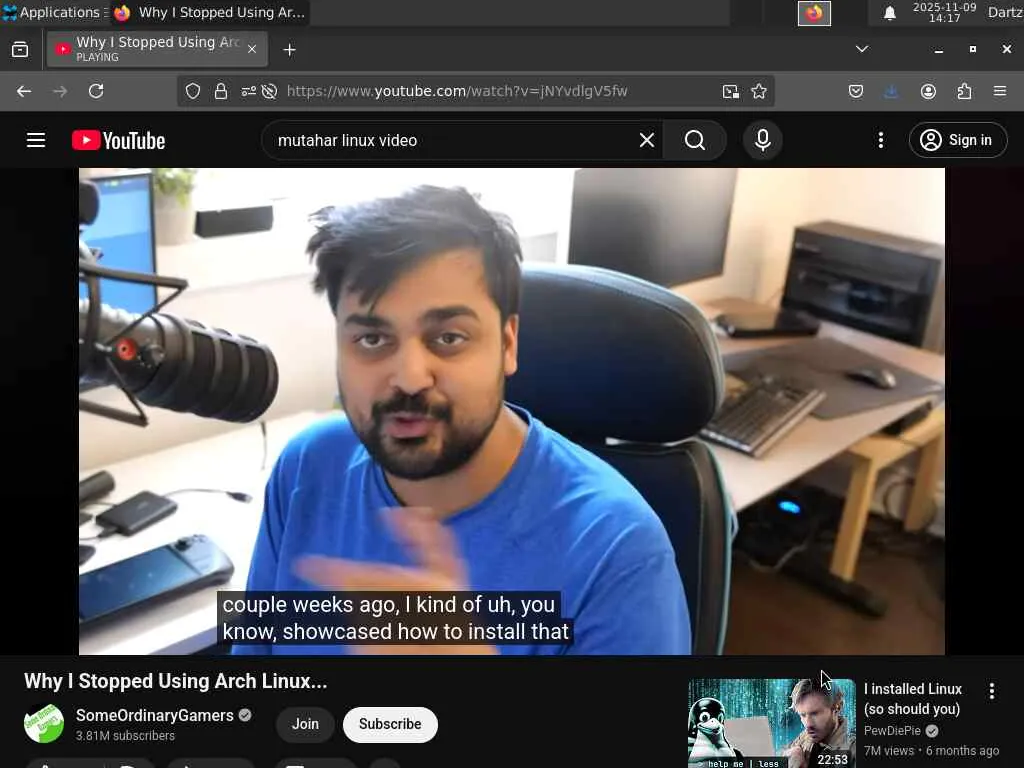Open the Firefox application menu
Screen dimensions: 1024x768
tap(1000, 91)
